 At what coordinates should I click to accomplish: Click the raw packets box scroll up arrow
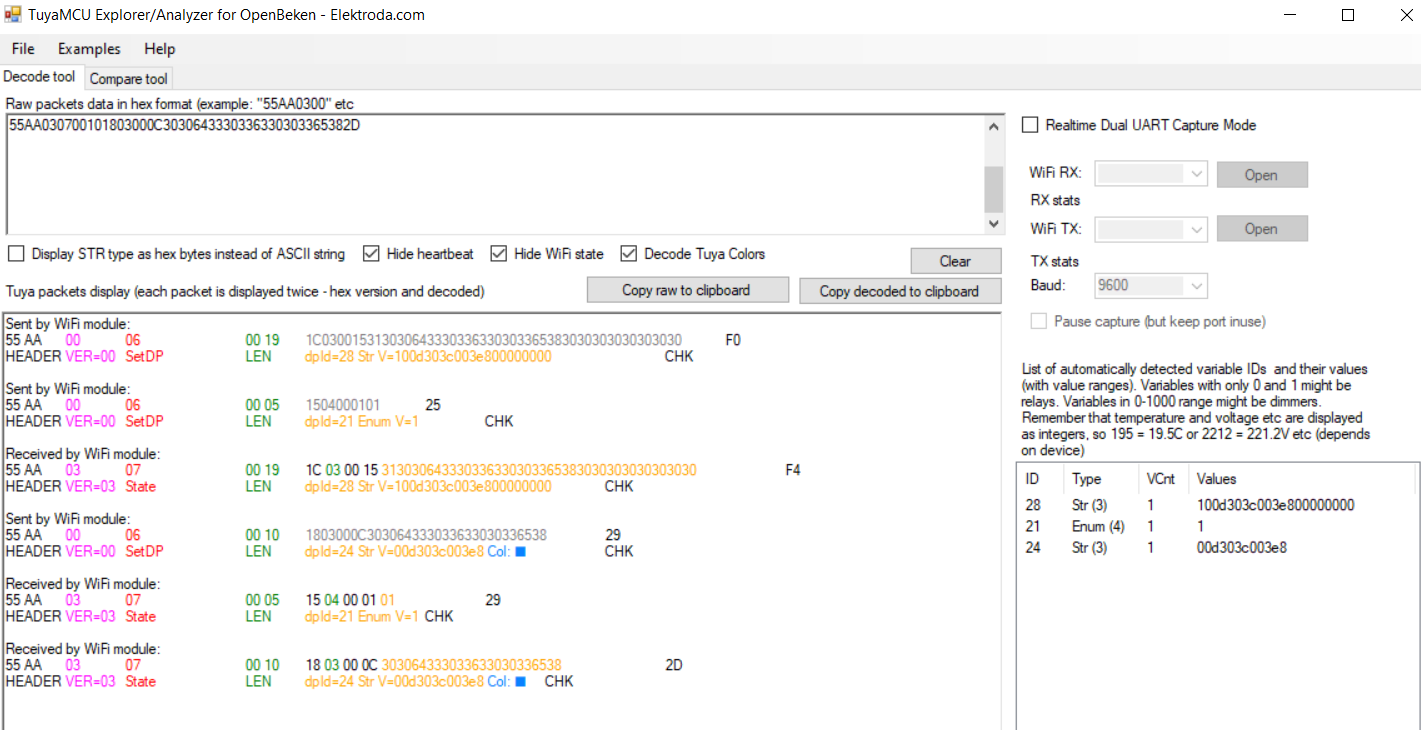(993, 126)
